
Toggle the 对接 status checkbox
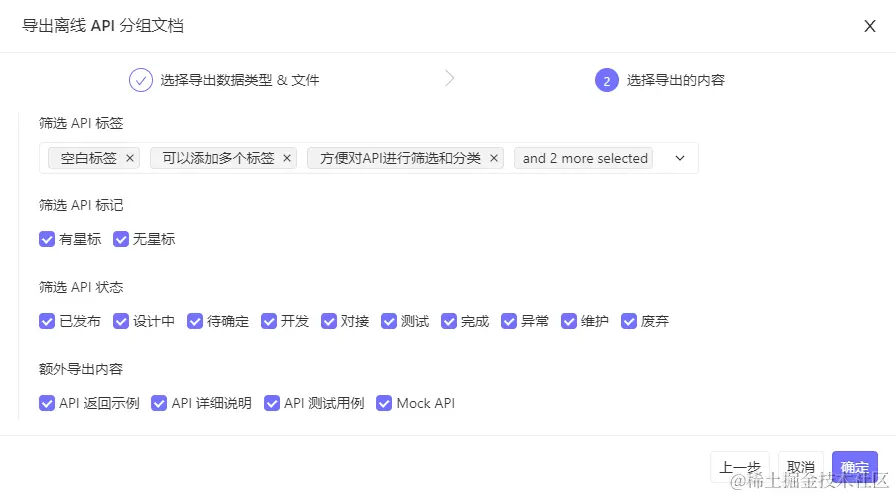tap(329, 321)
